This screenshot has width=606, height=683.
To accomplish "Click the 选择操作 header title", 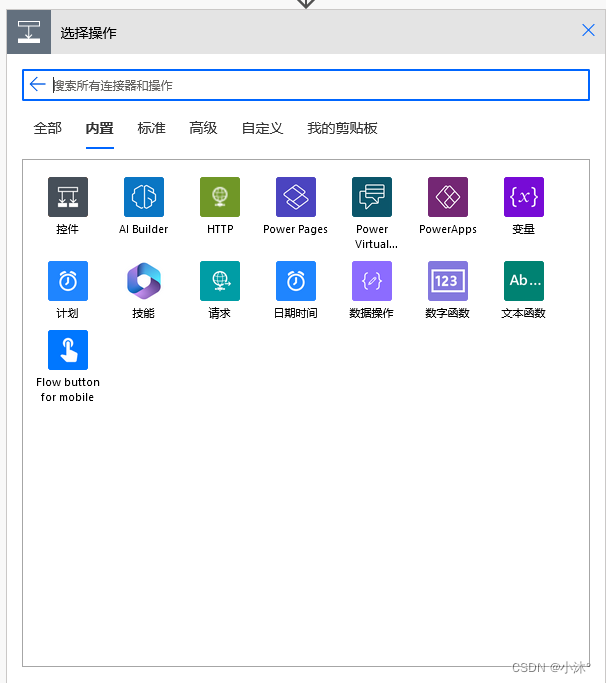I will pyautogui.click(x=88, y=33).
